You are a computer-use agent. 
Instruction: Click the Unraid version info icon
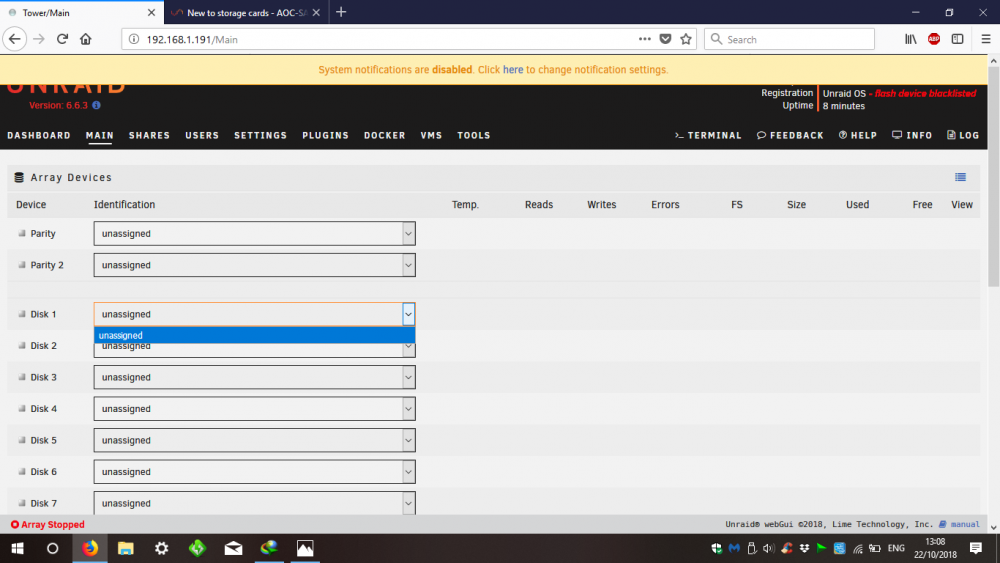96,105
